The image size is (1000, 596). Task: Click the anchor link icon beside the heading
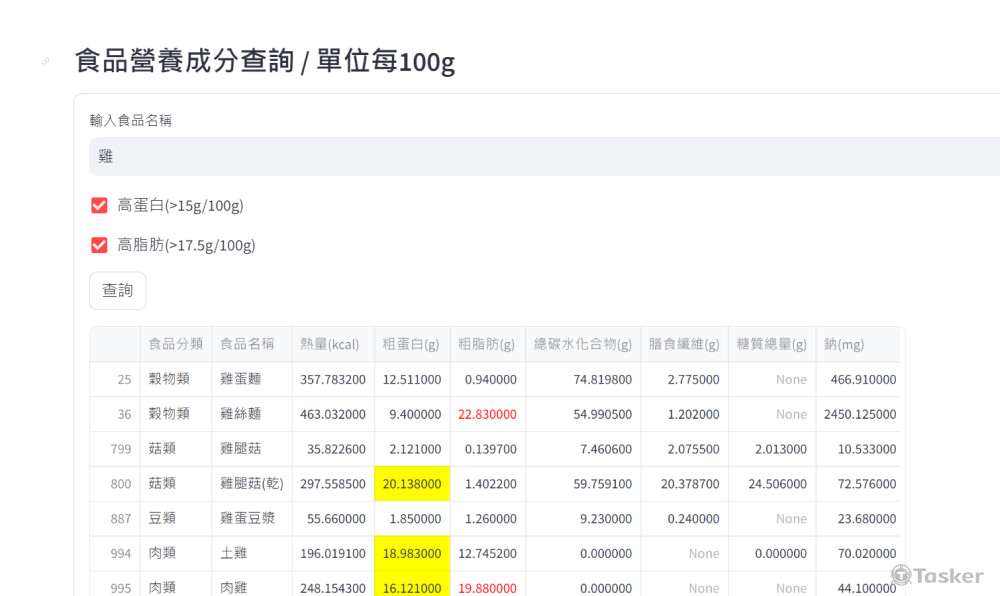[45, 62]
